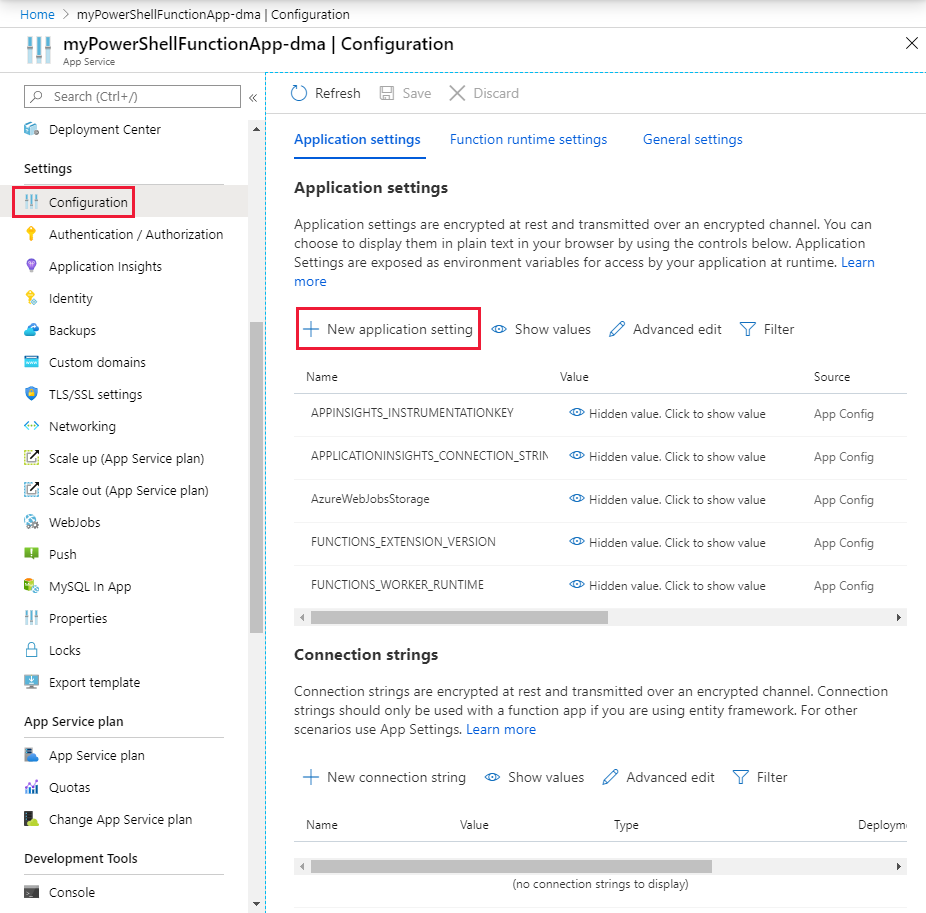Click New application setting button
Image resolution: width=926 pixels, height=913 pixels.
click(388, 329)
